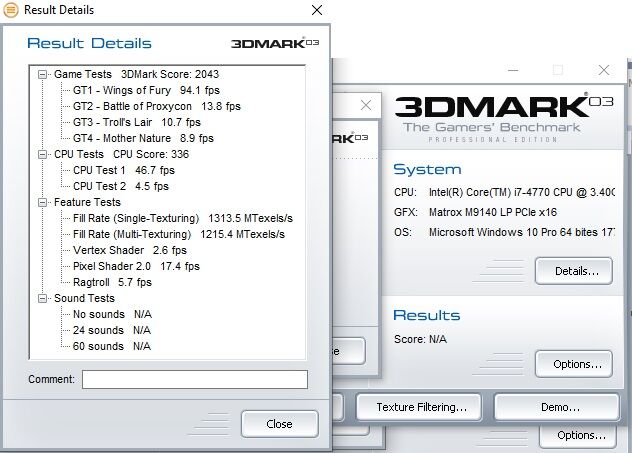Close the small dialog behind Result Details

pos(366,105)
